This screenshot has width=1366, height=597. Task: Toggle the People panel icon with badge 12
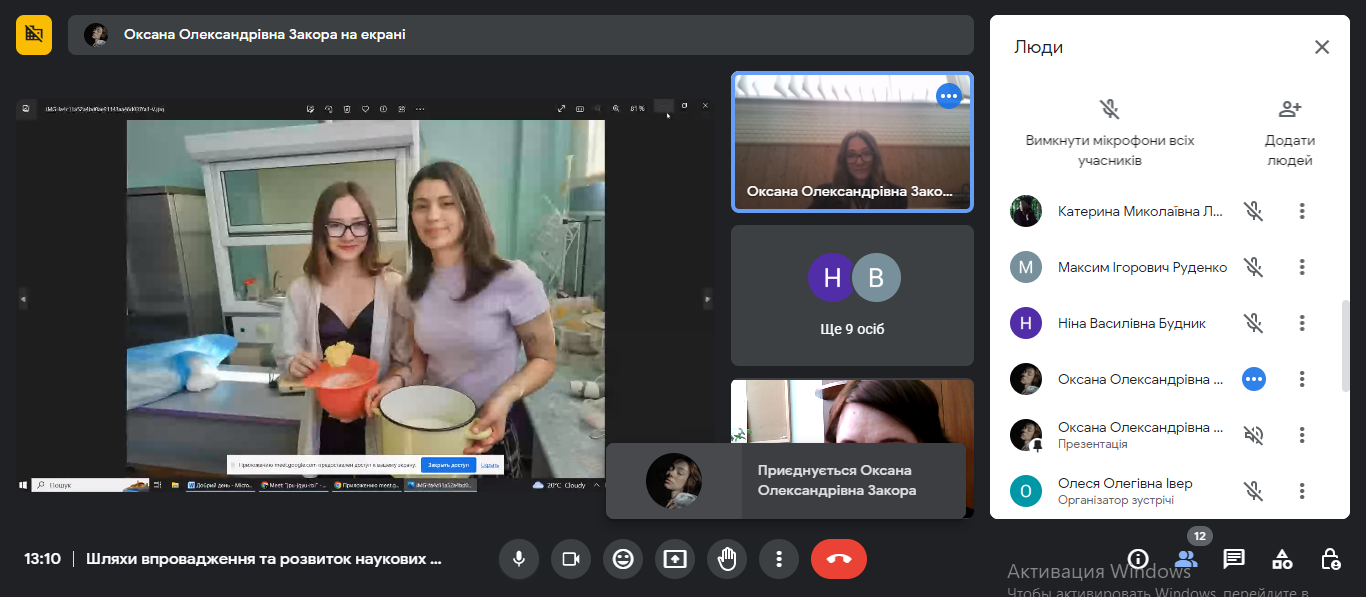point(1186,559)
